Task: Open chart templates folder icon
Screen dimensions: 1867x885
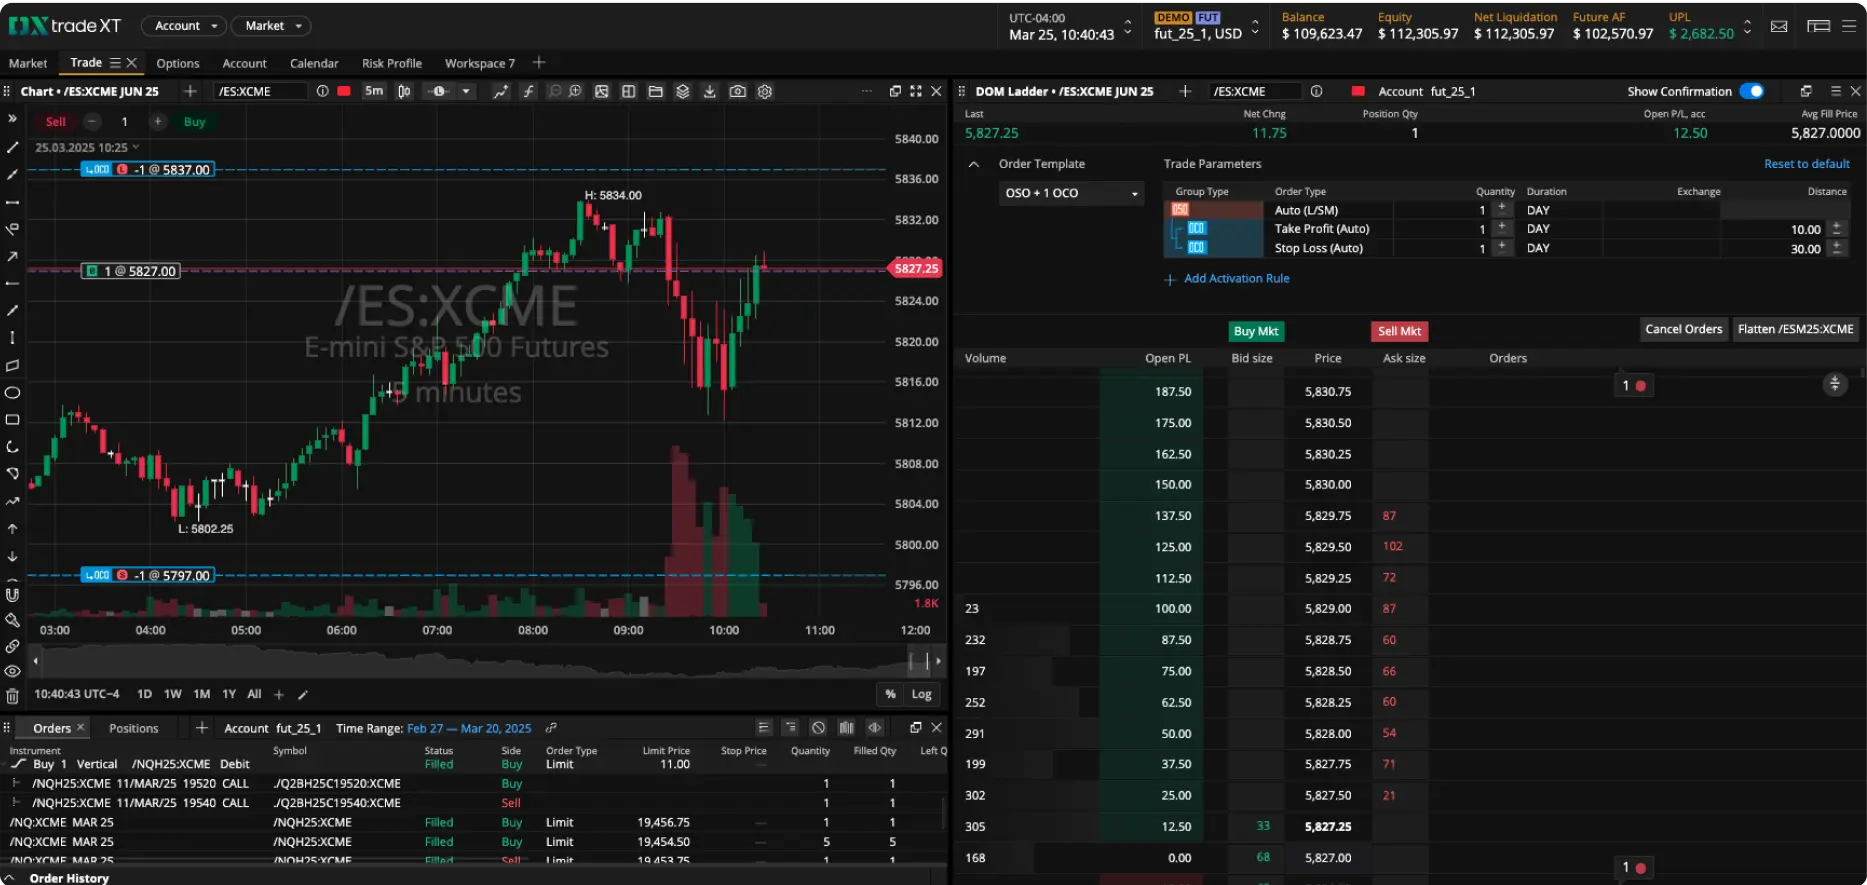Action: click(x=656, y=91)
